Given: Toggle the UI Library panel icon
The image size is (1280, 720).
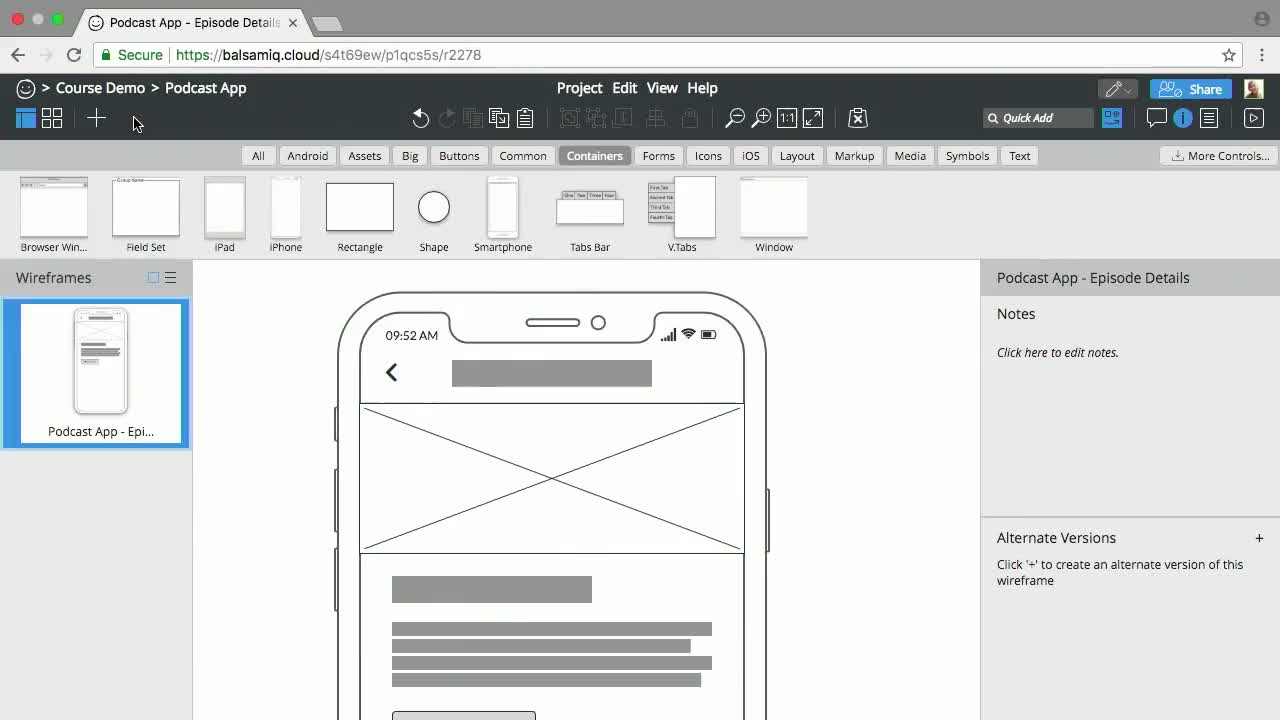Looking at the screenshot, I should (1112, 118).
